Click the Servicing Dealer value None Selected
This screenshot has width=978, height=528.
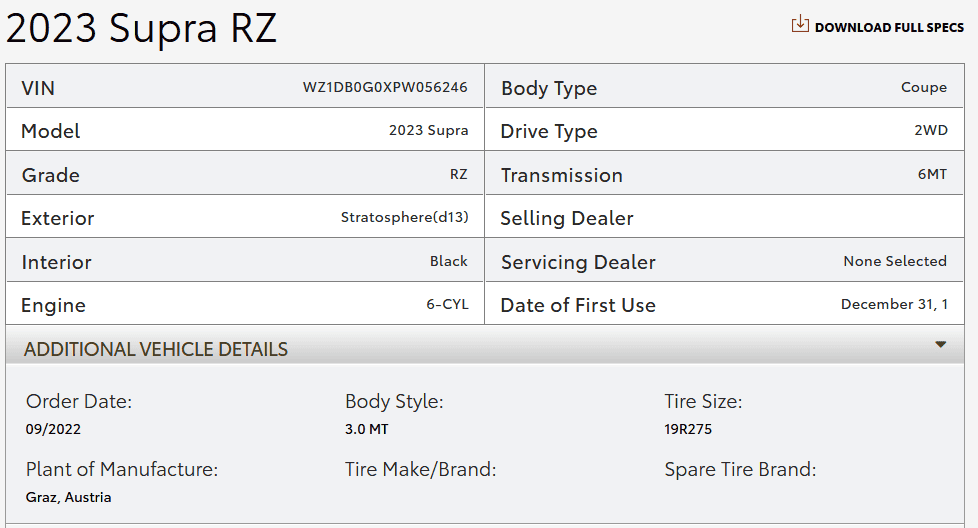[x=895, y=261]
